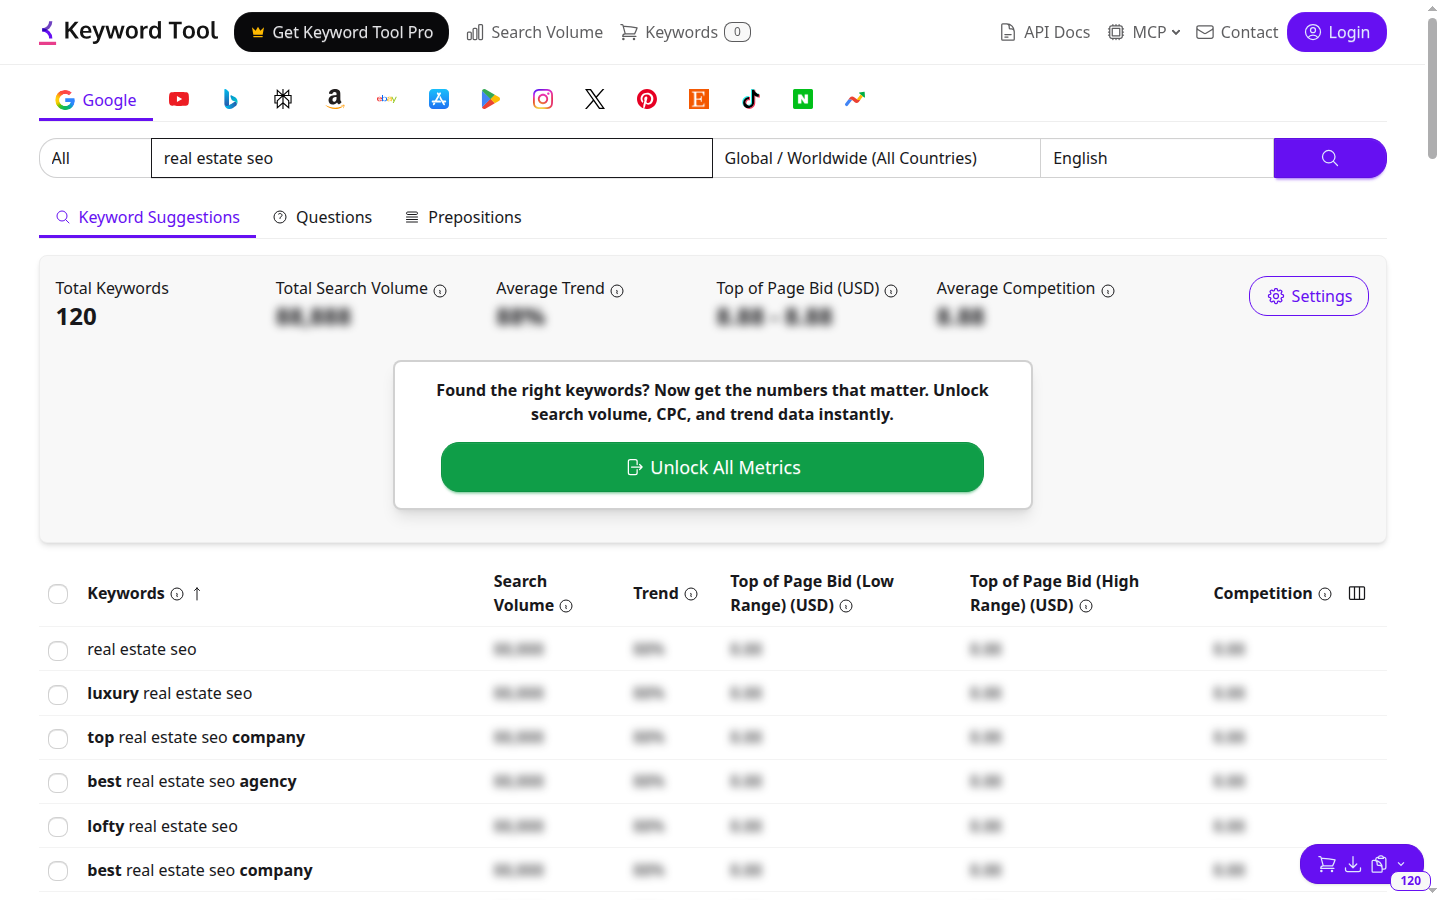Select the Amazon keyword source icon
Image resolution: width=1440 pixels, height=900 pixels.
point(335,99)
